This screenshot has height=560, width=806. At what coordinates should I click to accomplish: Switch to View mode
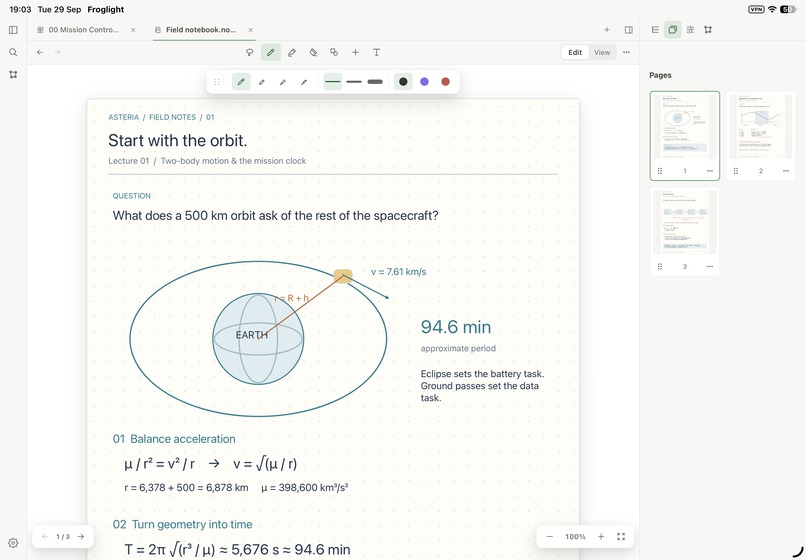(x=602, y=52)
